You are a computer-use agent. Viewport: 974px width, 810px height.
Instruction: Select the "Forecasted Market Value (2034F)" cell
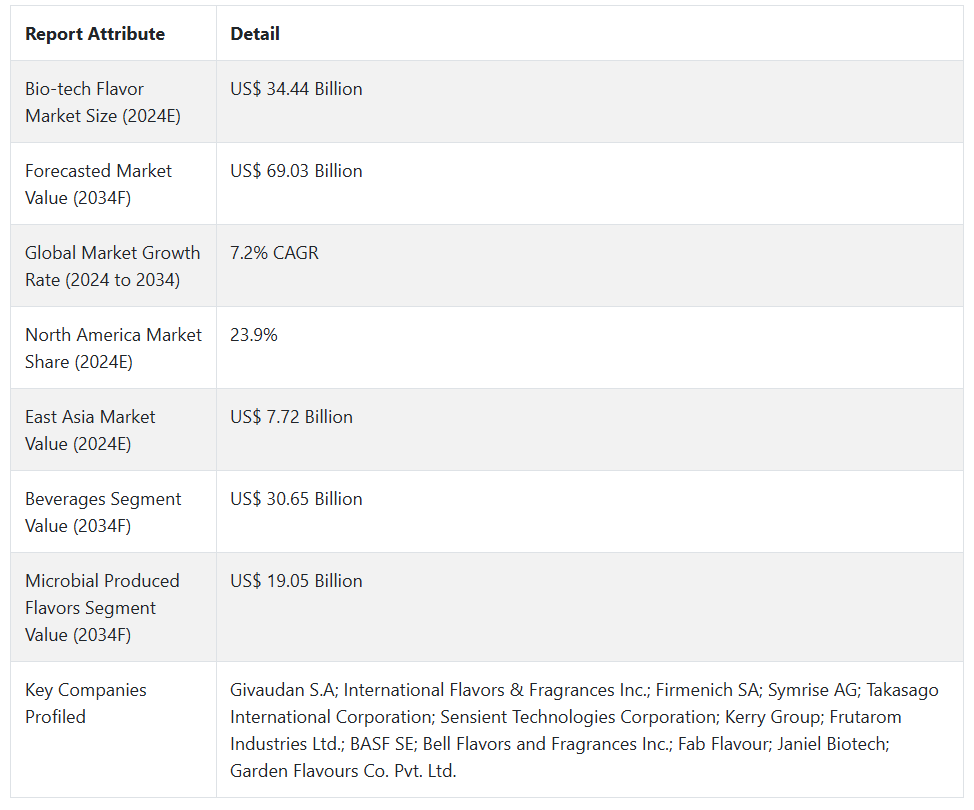[x=98, y=184]
